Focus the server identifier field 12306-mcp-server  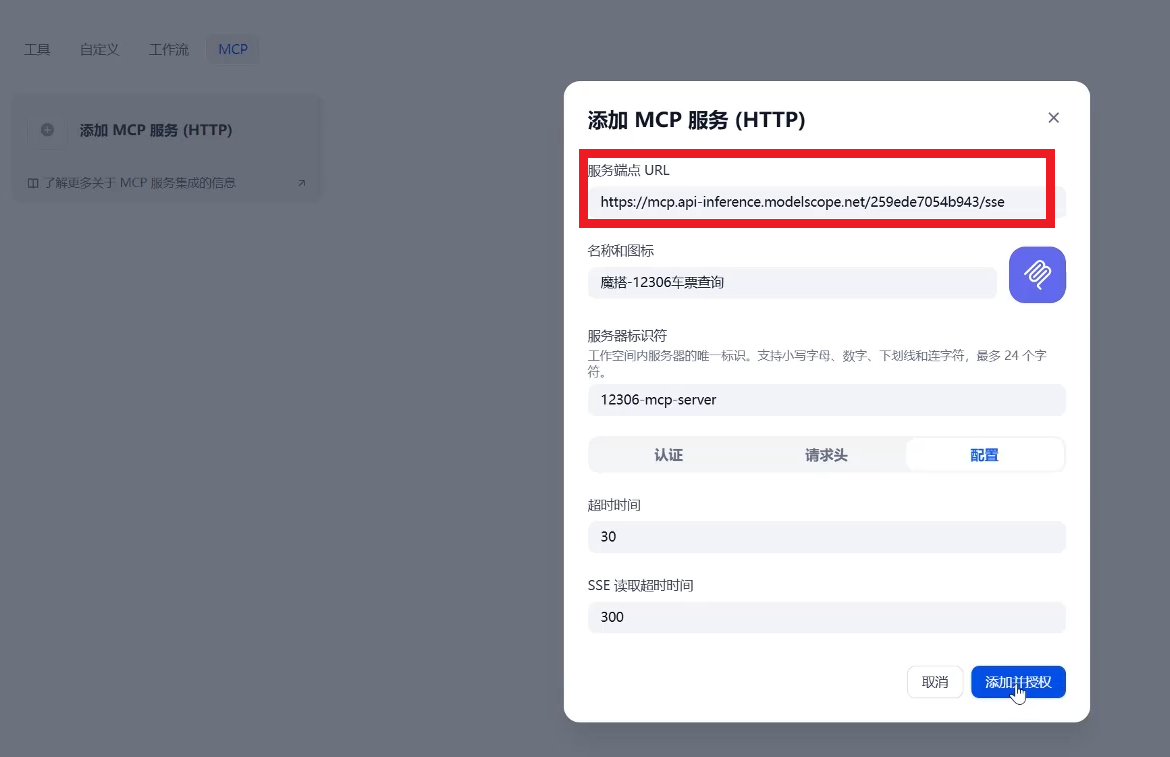[x=827, y=400]
